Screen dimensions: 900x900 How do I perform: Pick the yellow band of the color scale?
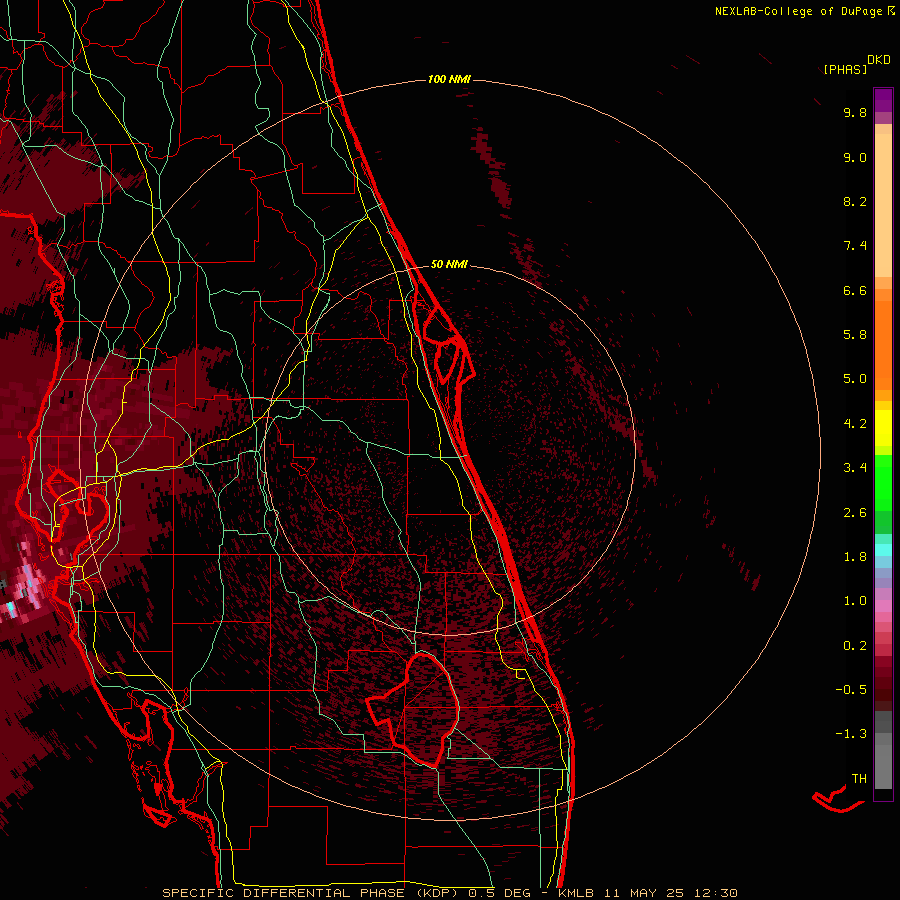coord(883,428)
